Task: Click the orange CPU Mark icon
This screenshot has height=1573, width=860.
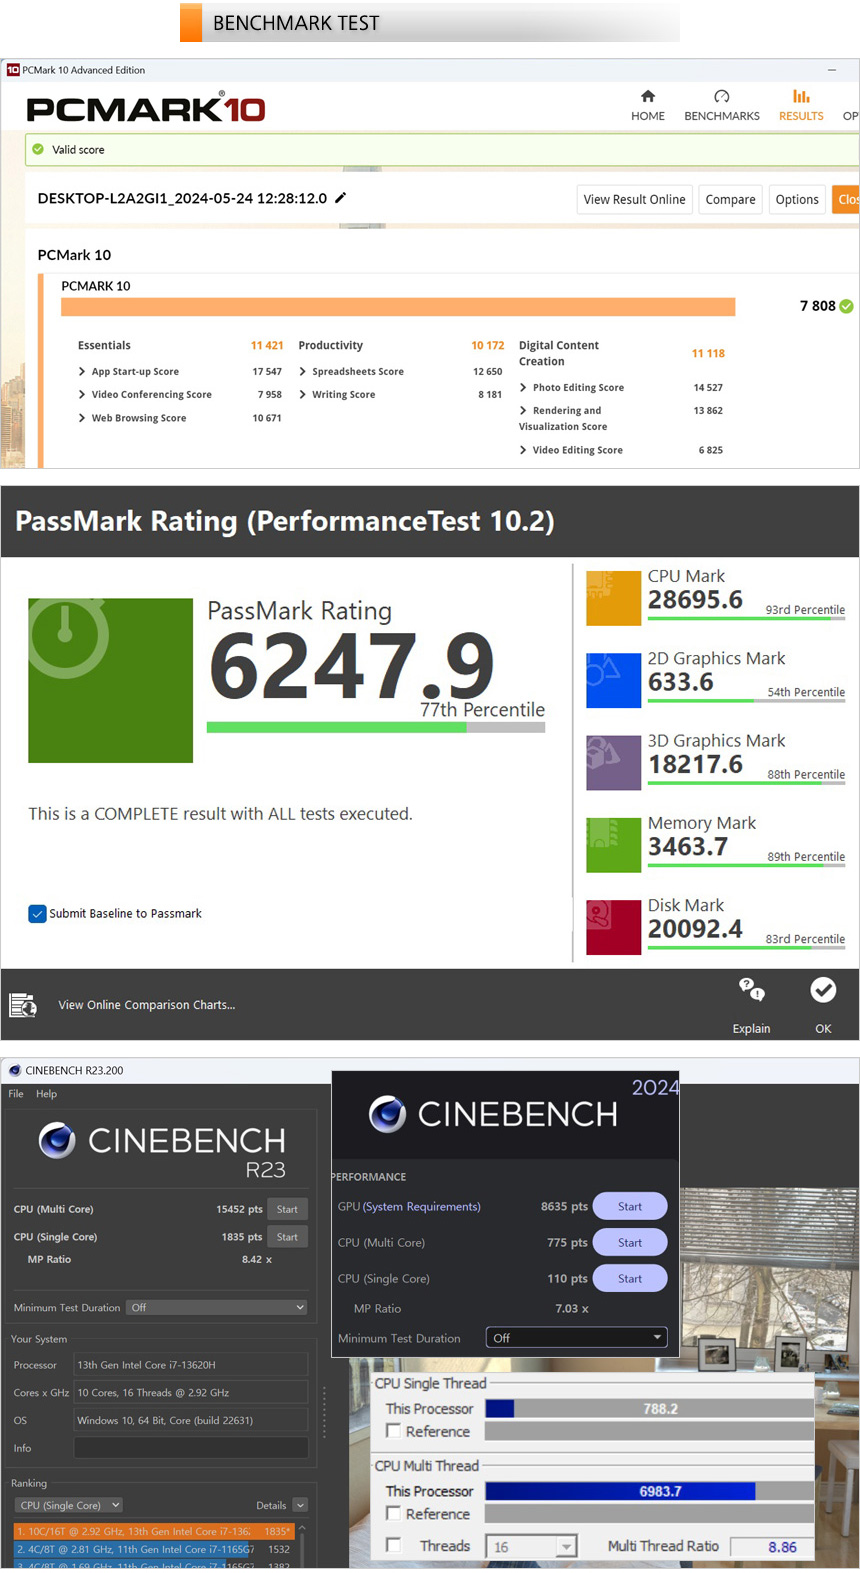Action: [x=613, y=598]
